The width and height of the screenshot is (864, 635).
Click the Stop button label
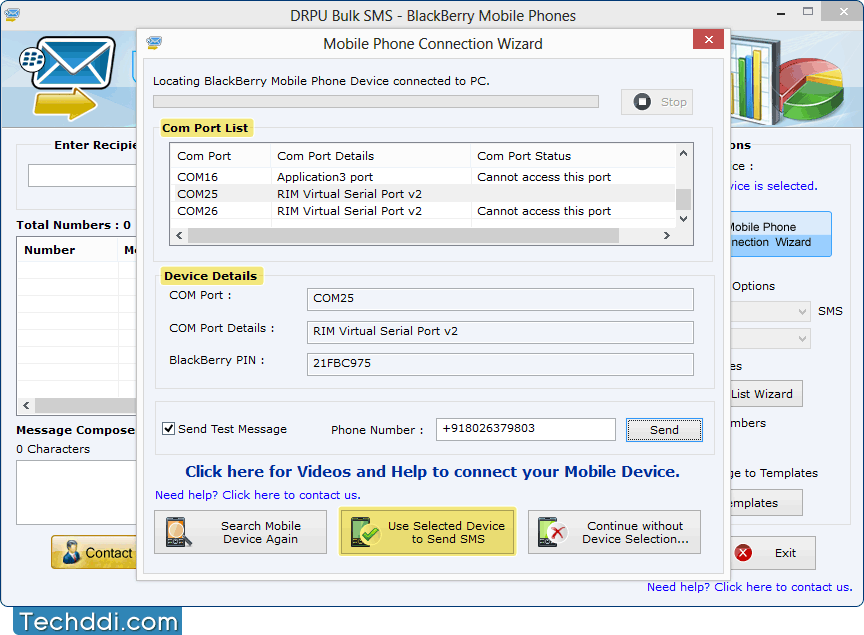[x=673, y=102]
